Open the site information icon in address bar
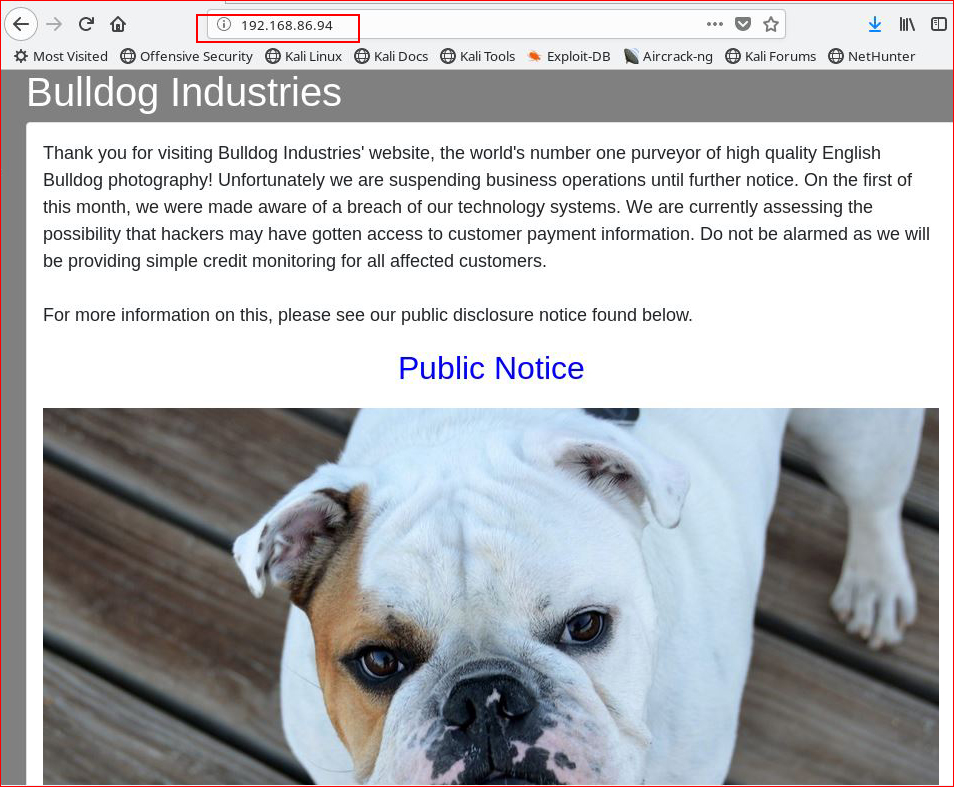Viewport: 954px width, 787px height. 225,24
